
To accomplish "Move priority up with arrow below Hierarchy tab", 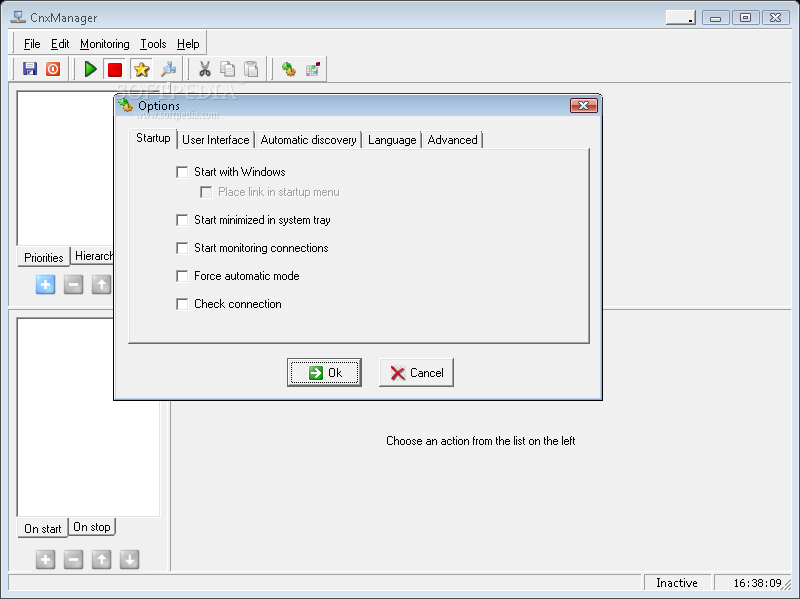I will (102, 284).
